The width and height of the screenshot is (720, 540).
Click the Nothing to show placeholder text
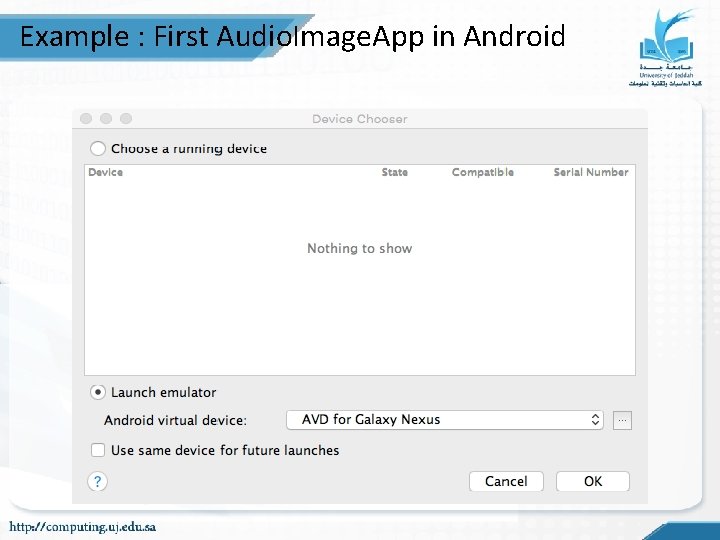pyautogui.click(x=360, y=248)
